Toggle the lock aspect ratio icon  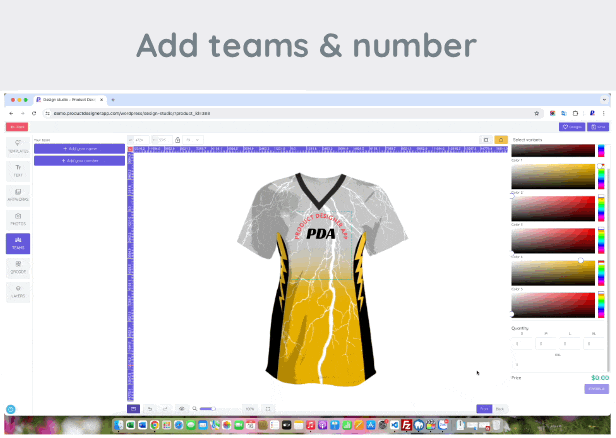tap(177, 139)
